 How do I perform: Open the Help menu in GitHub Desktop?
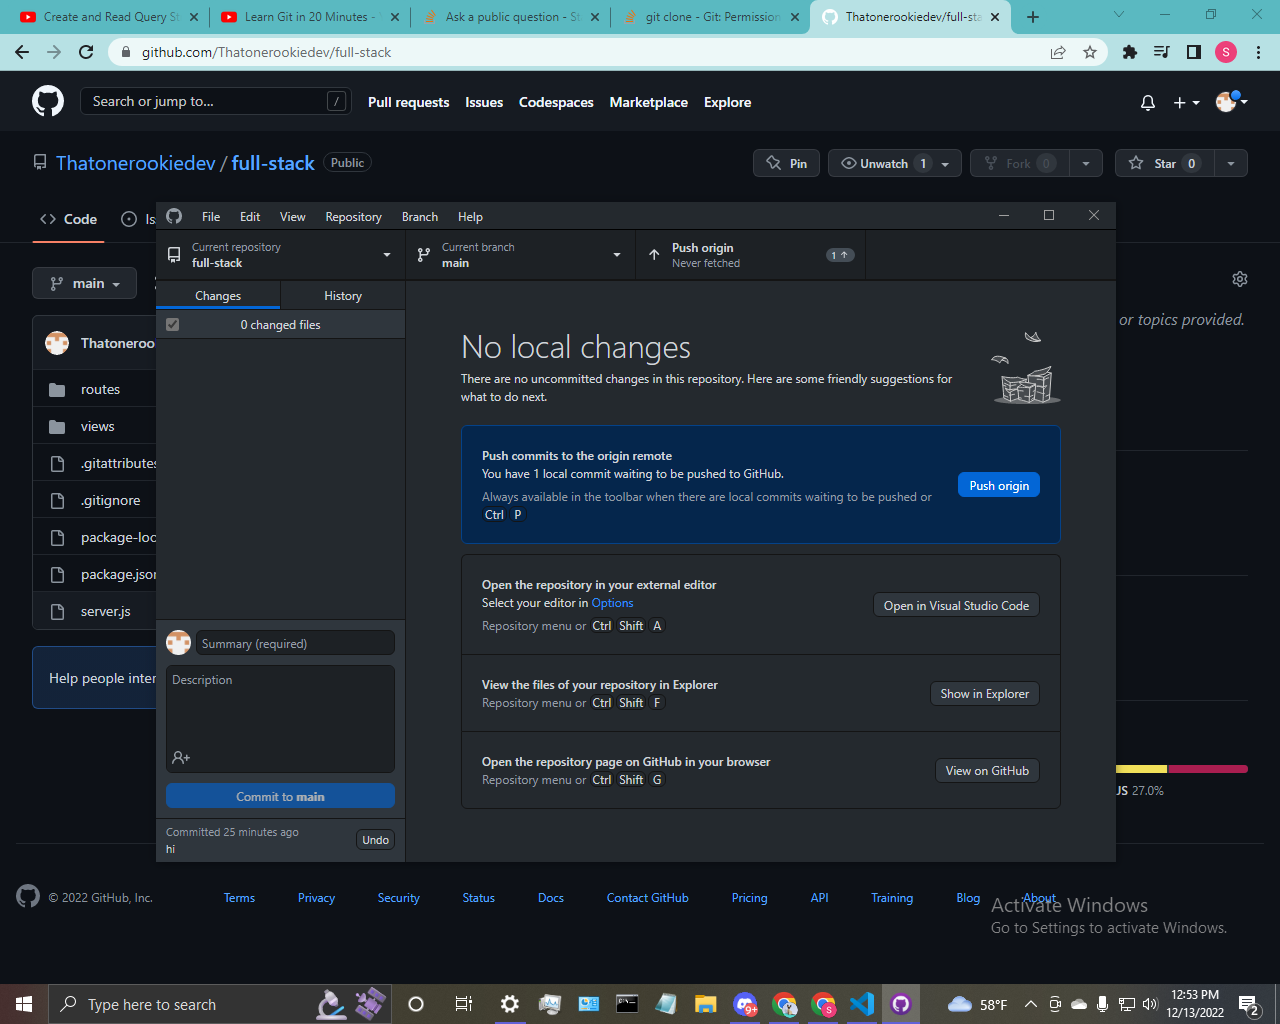coord(470,216)
